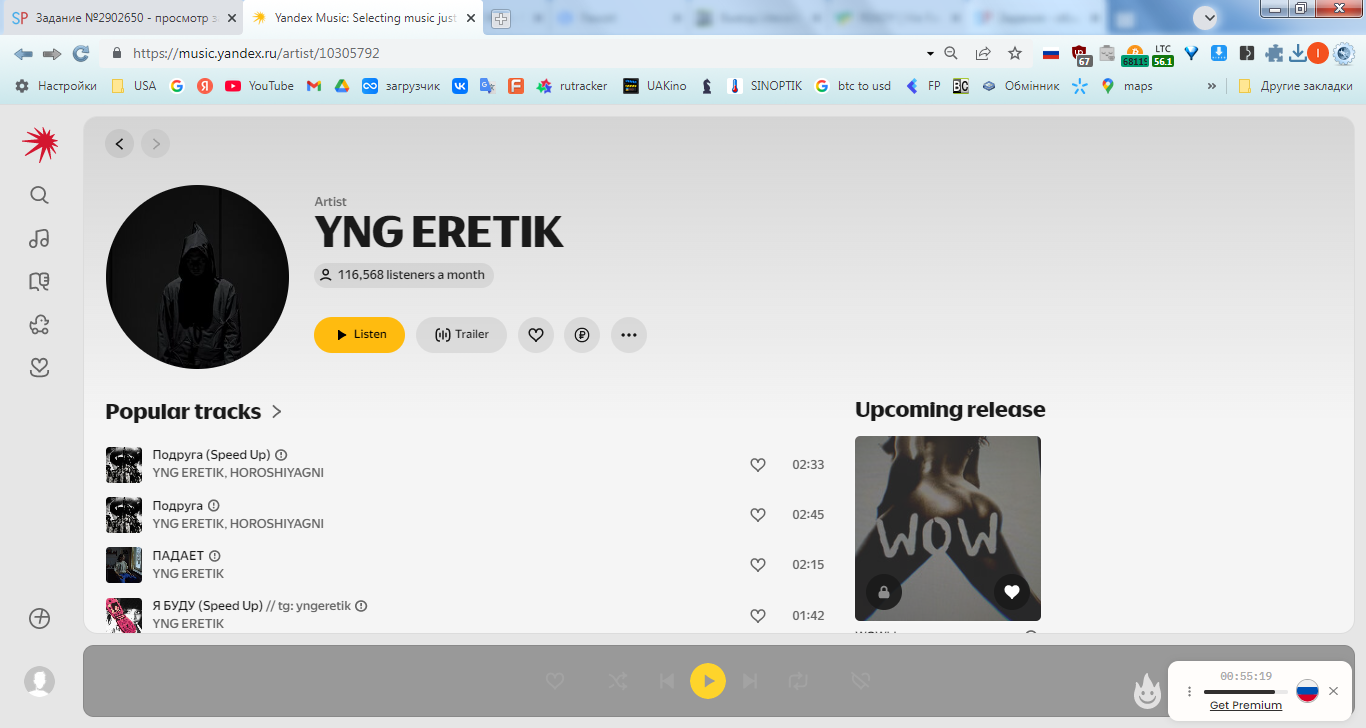This screenshot has height=728, width=1366.
Task: Open the sidebar heart collection icon
Action: pyautogui.click(x=39, y=367)
